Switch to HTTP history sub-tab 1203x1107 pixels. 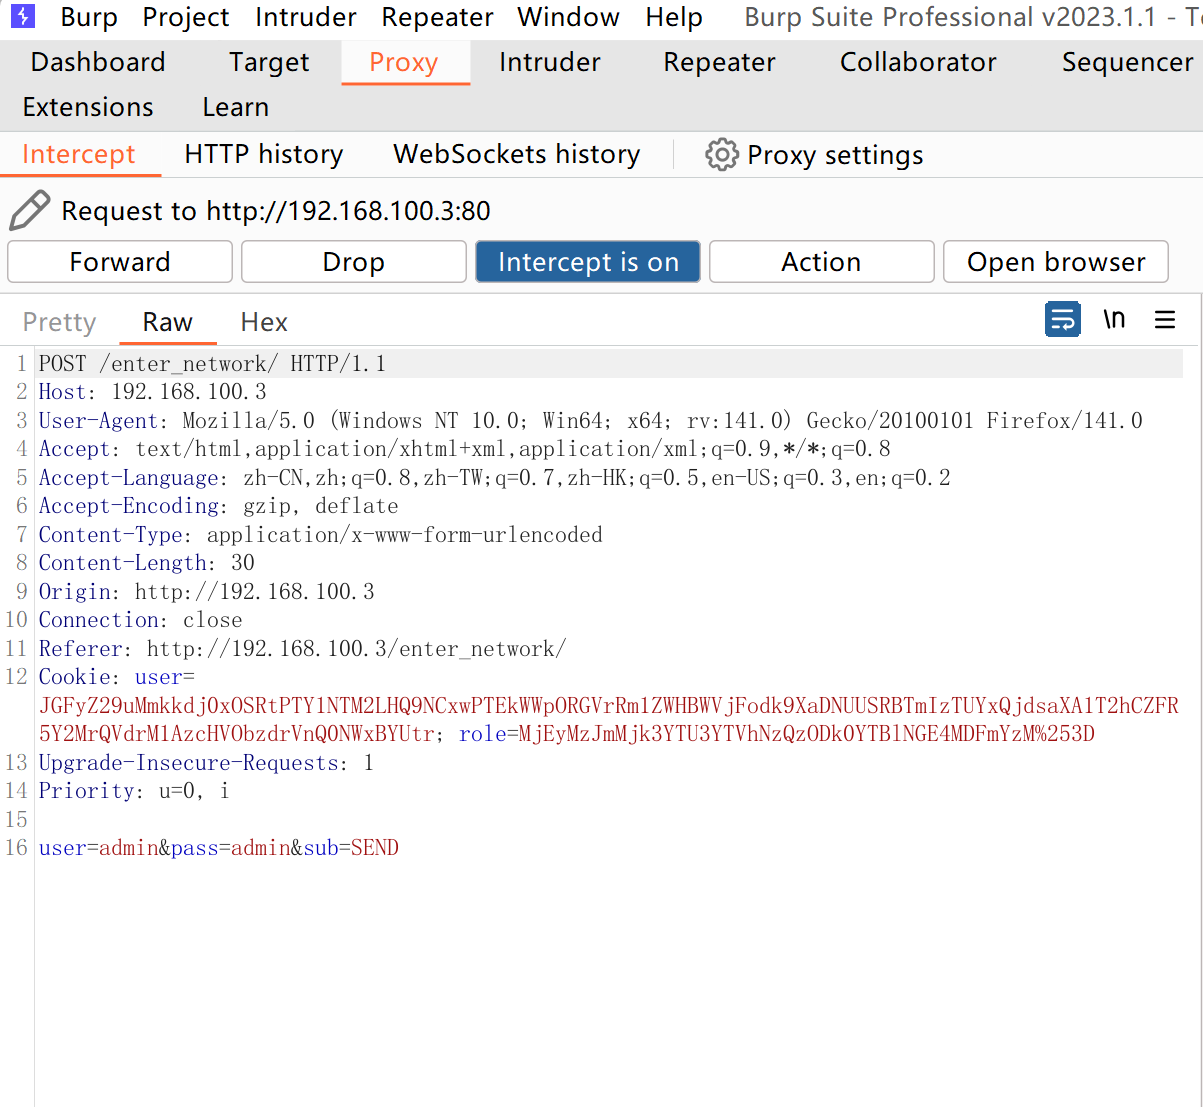[264, 154]
